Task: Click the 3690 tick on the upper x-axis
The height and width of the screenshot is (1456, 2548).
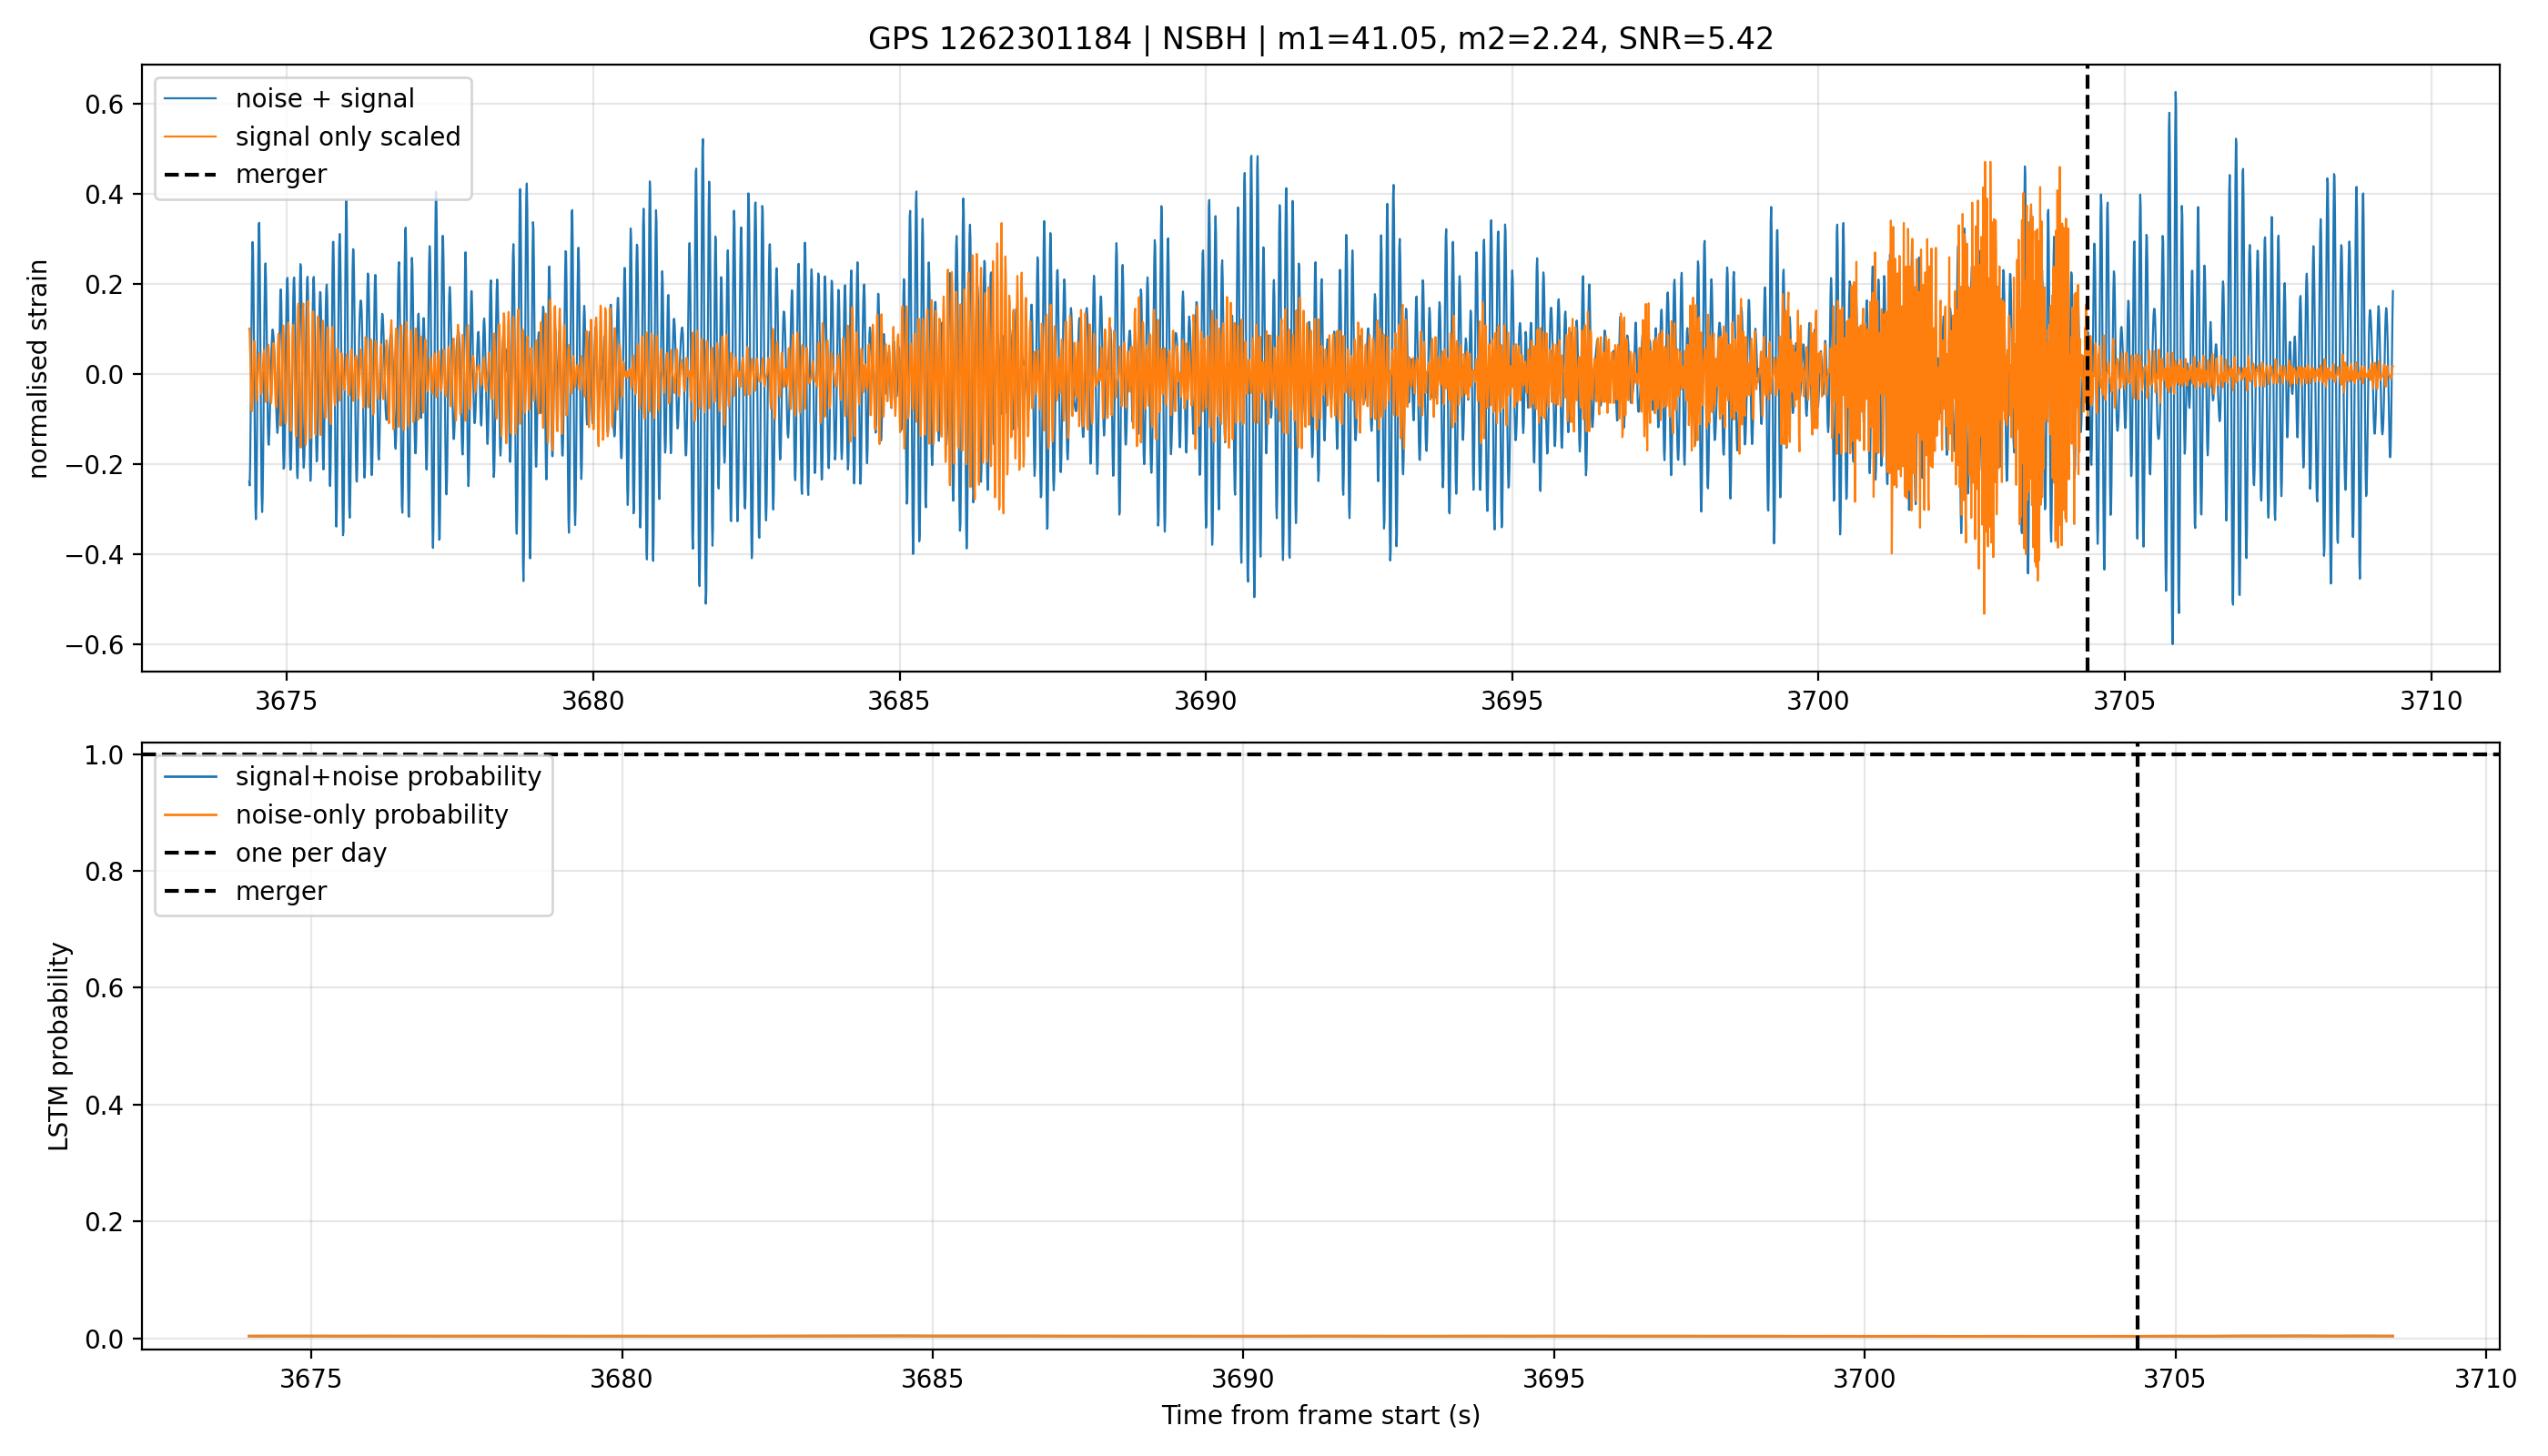Action: point(1205,701)
